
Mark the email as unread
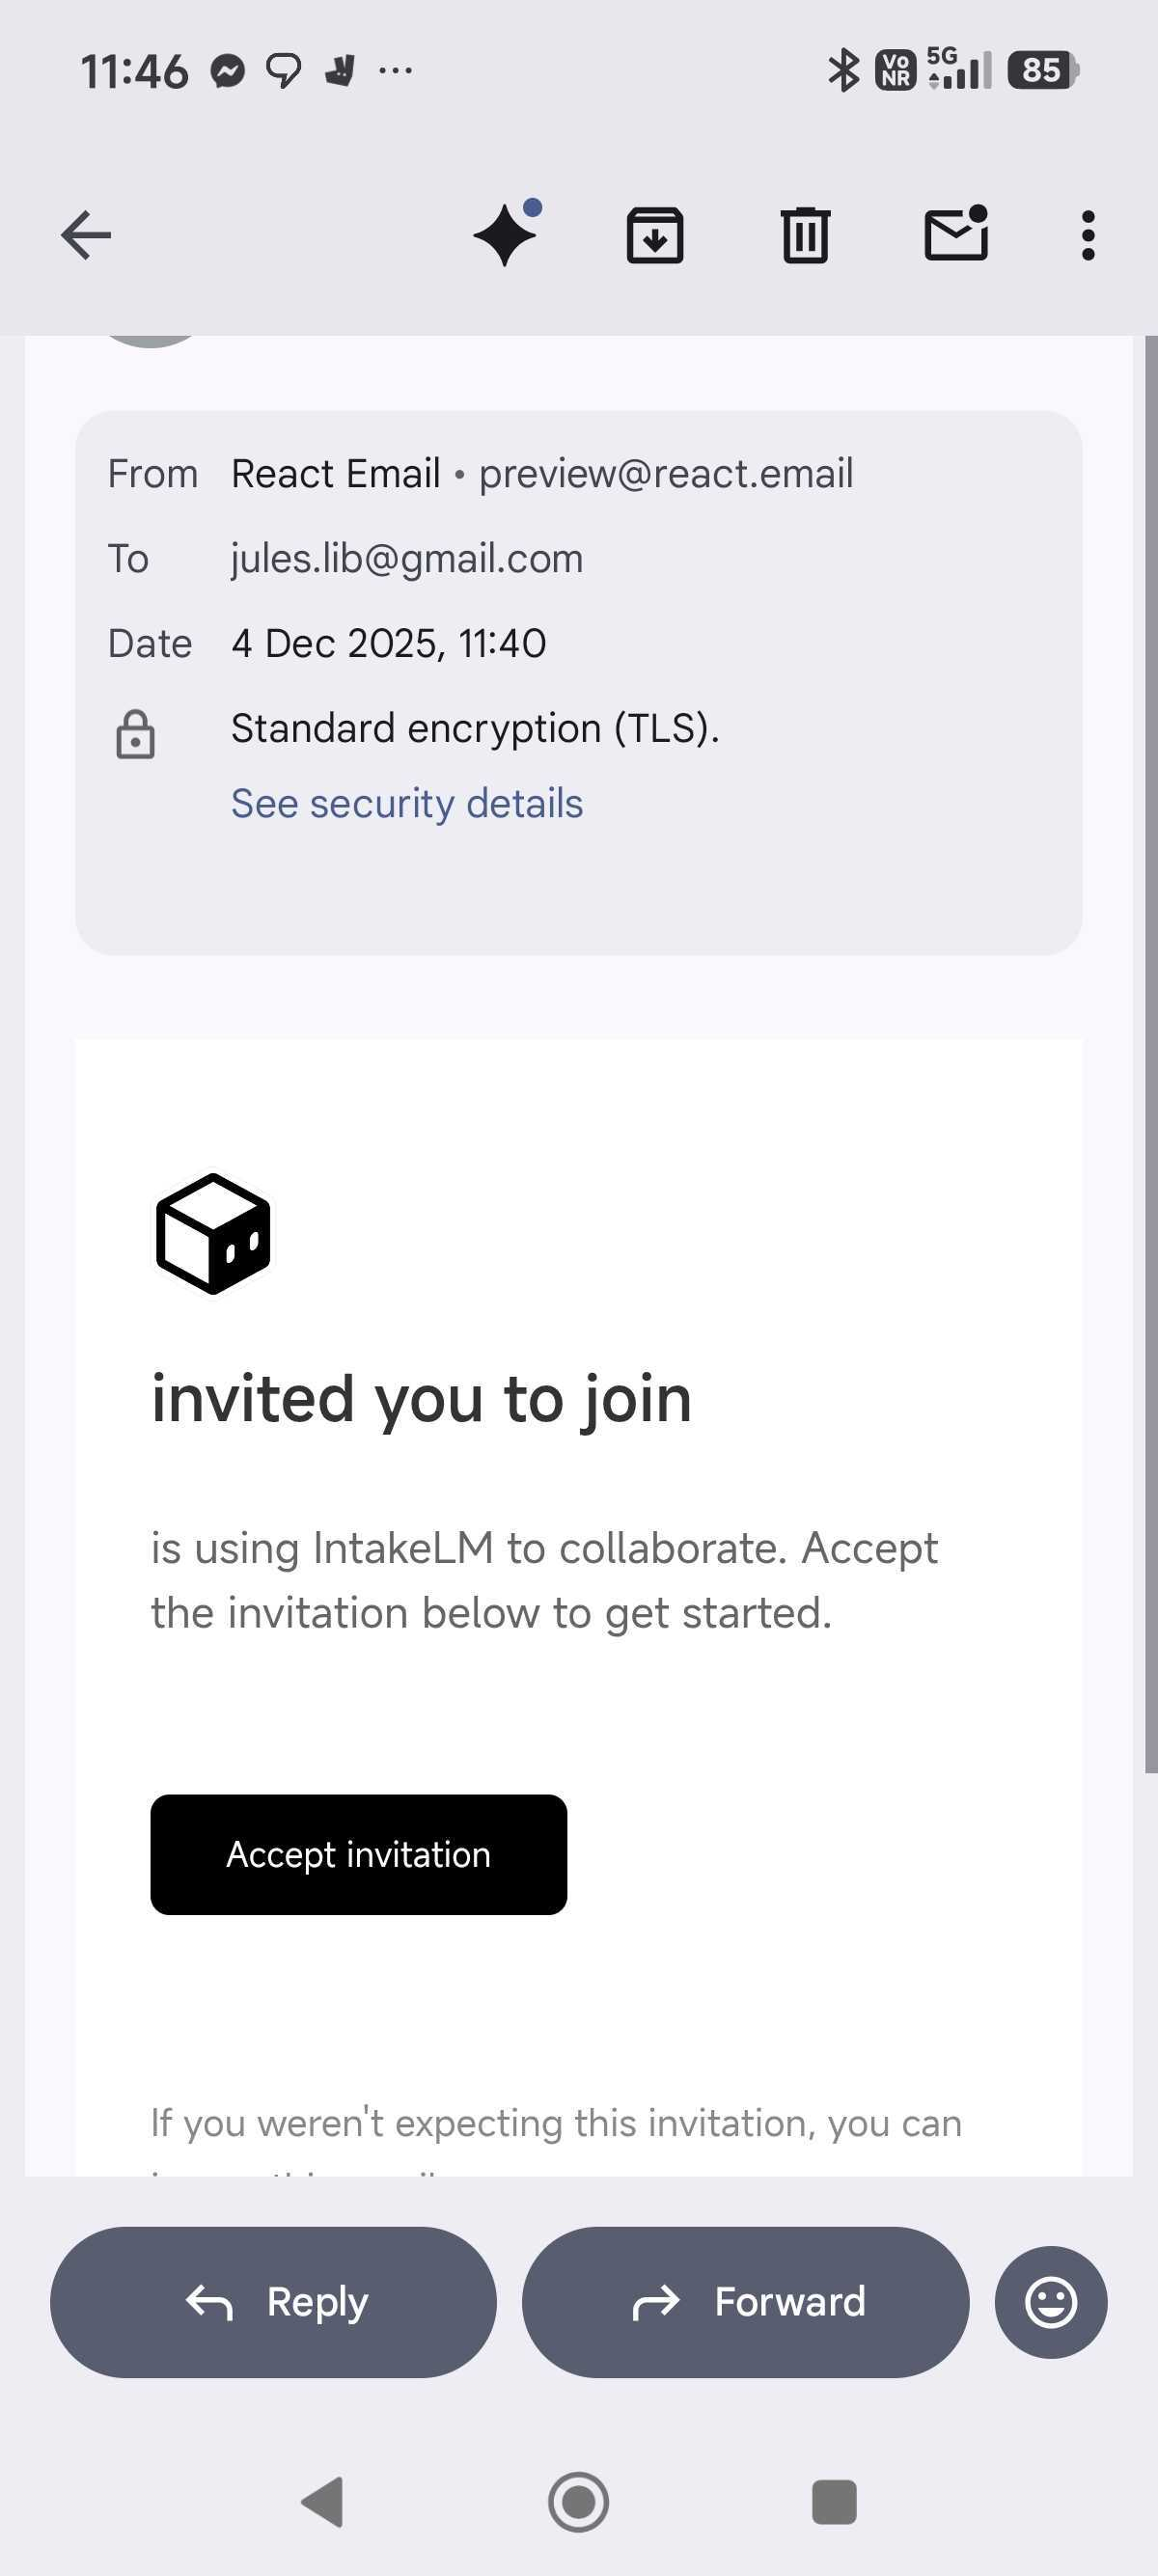coord(956,234)
